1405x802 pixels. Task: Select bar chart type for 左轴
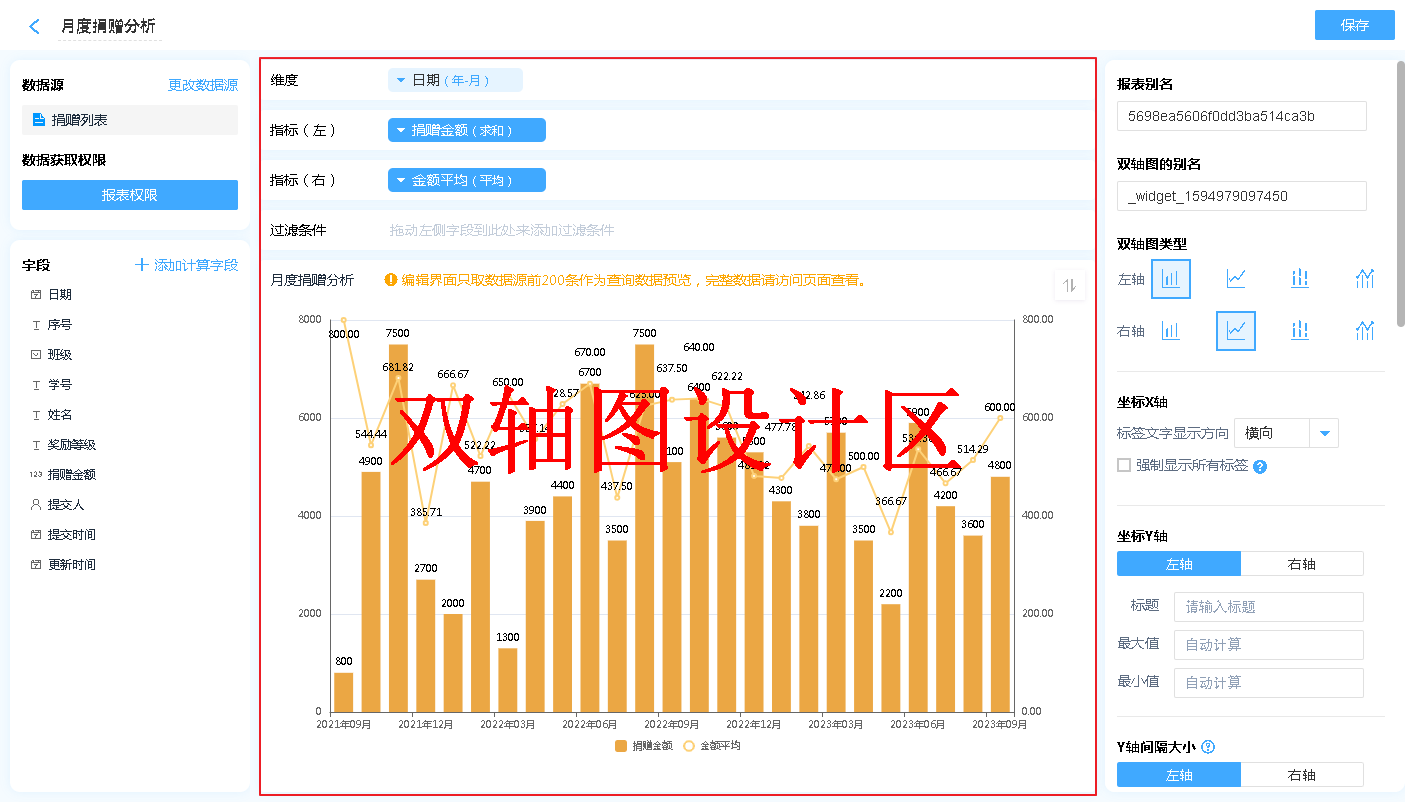click(1171, 279)
